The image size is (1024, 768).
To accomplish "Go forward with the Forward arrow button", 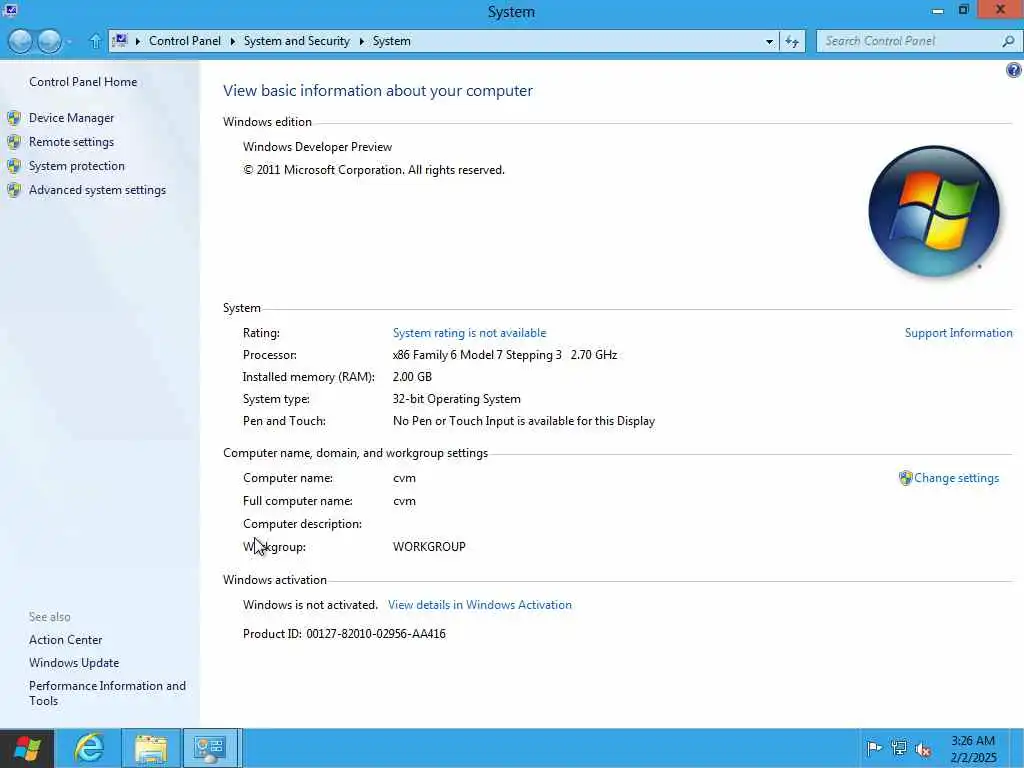I will click(50, 41).
